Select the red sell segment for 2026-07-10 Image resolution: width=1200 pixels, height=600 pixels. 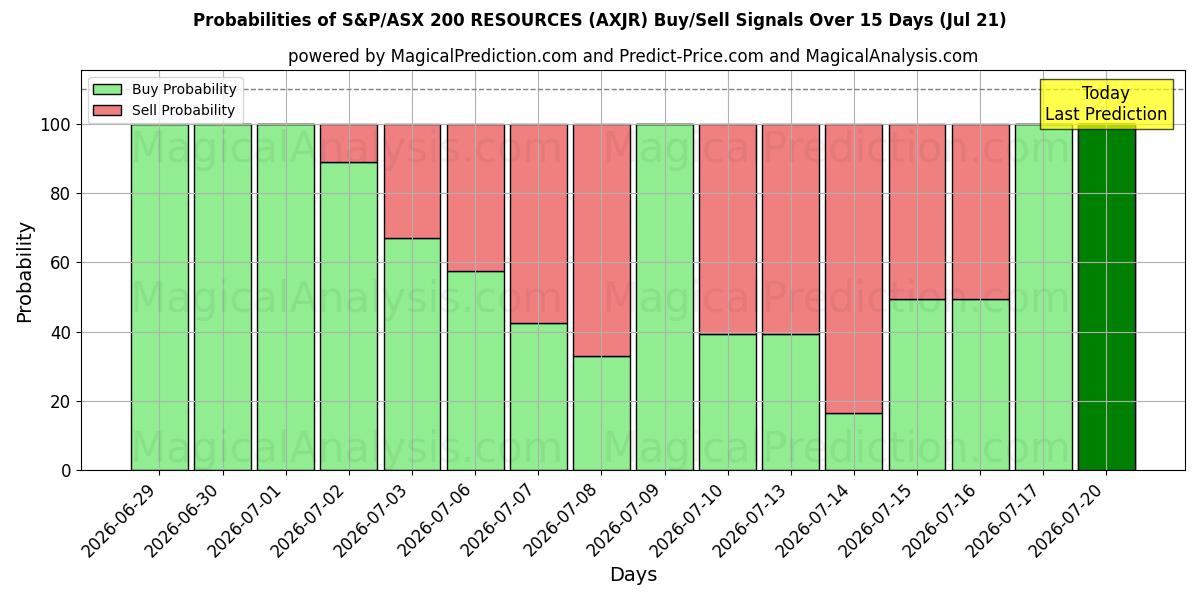pos(728,229)
